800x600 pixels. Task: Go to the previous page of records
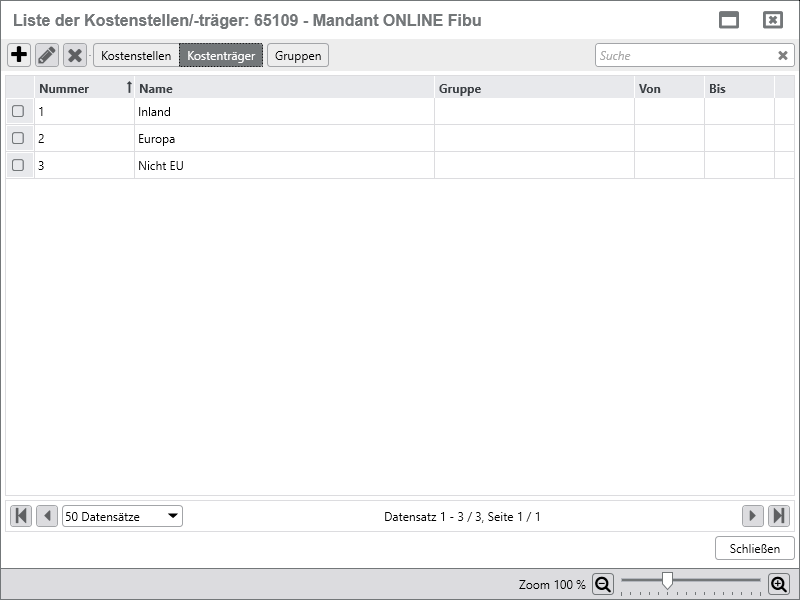[x=47, y=516]
